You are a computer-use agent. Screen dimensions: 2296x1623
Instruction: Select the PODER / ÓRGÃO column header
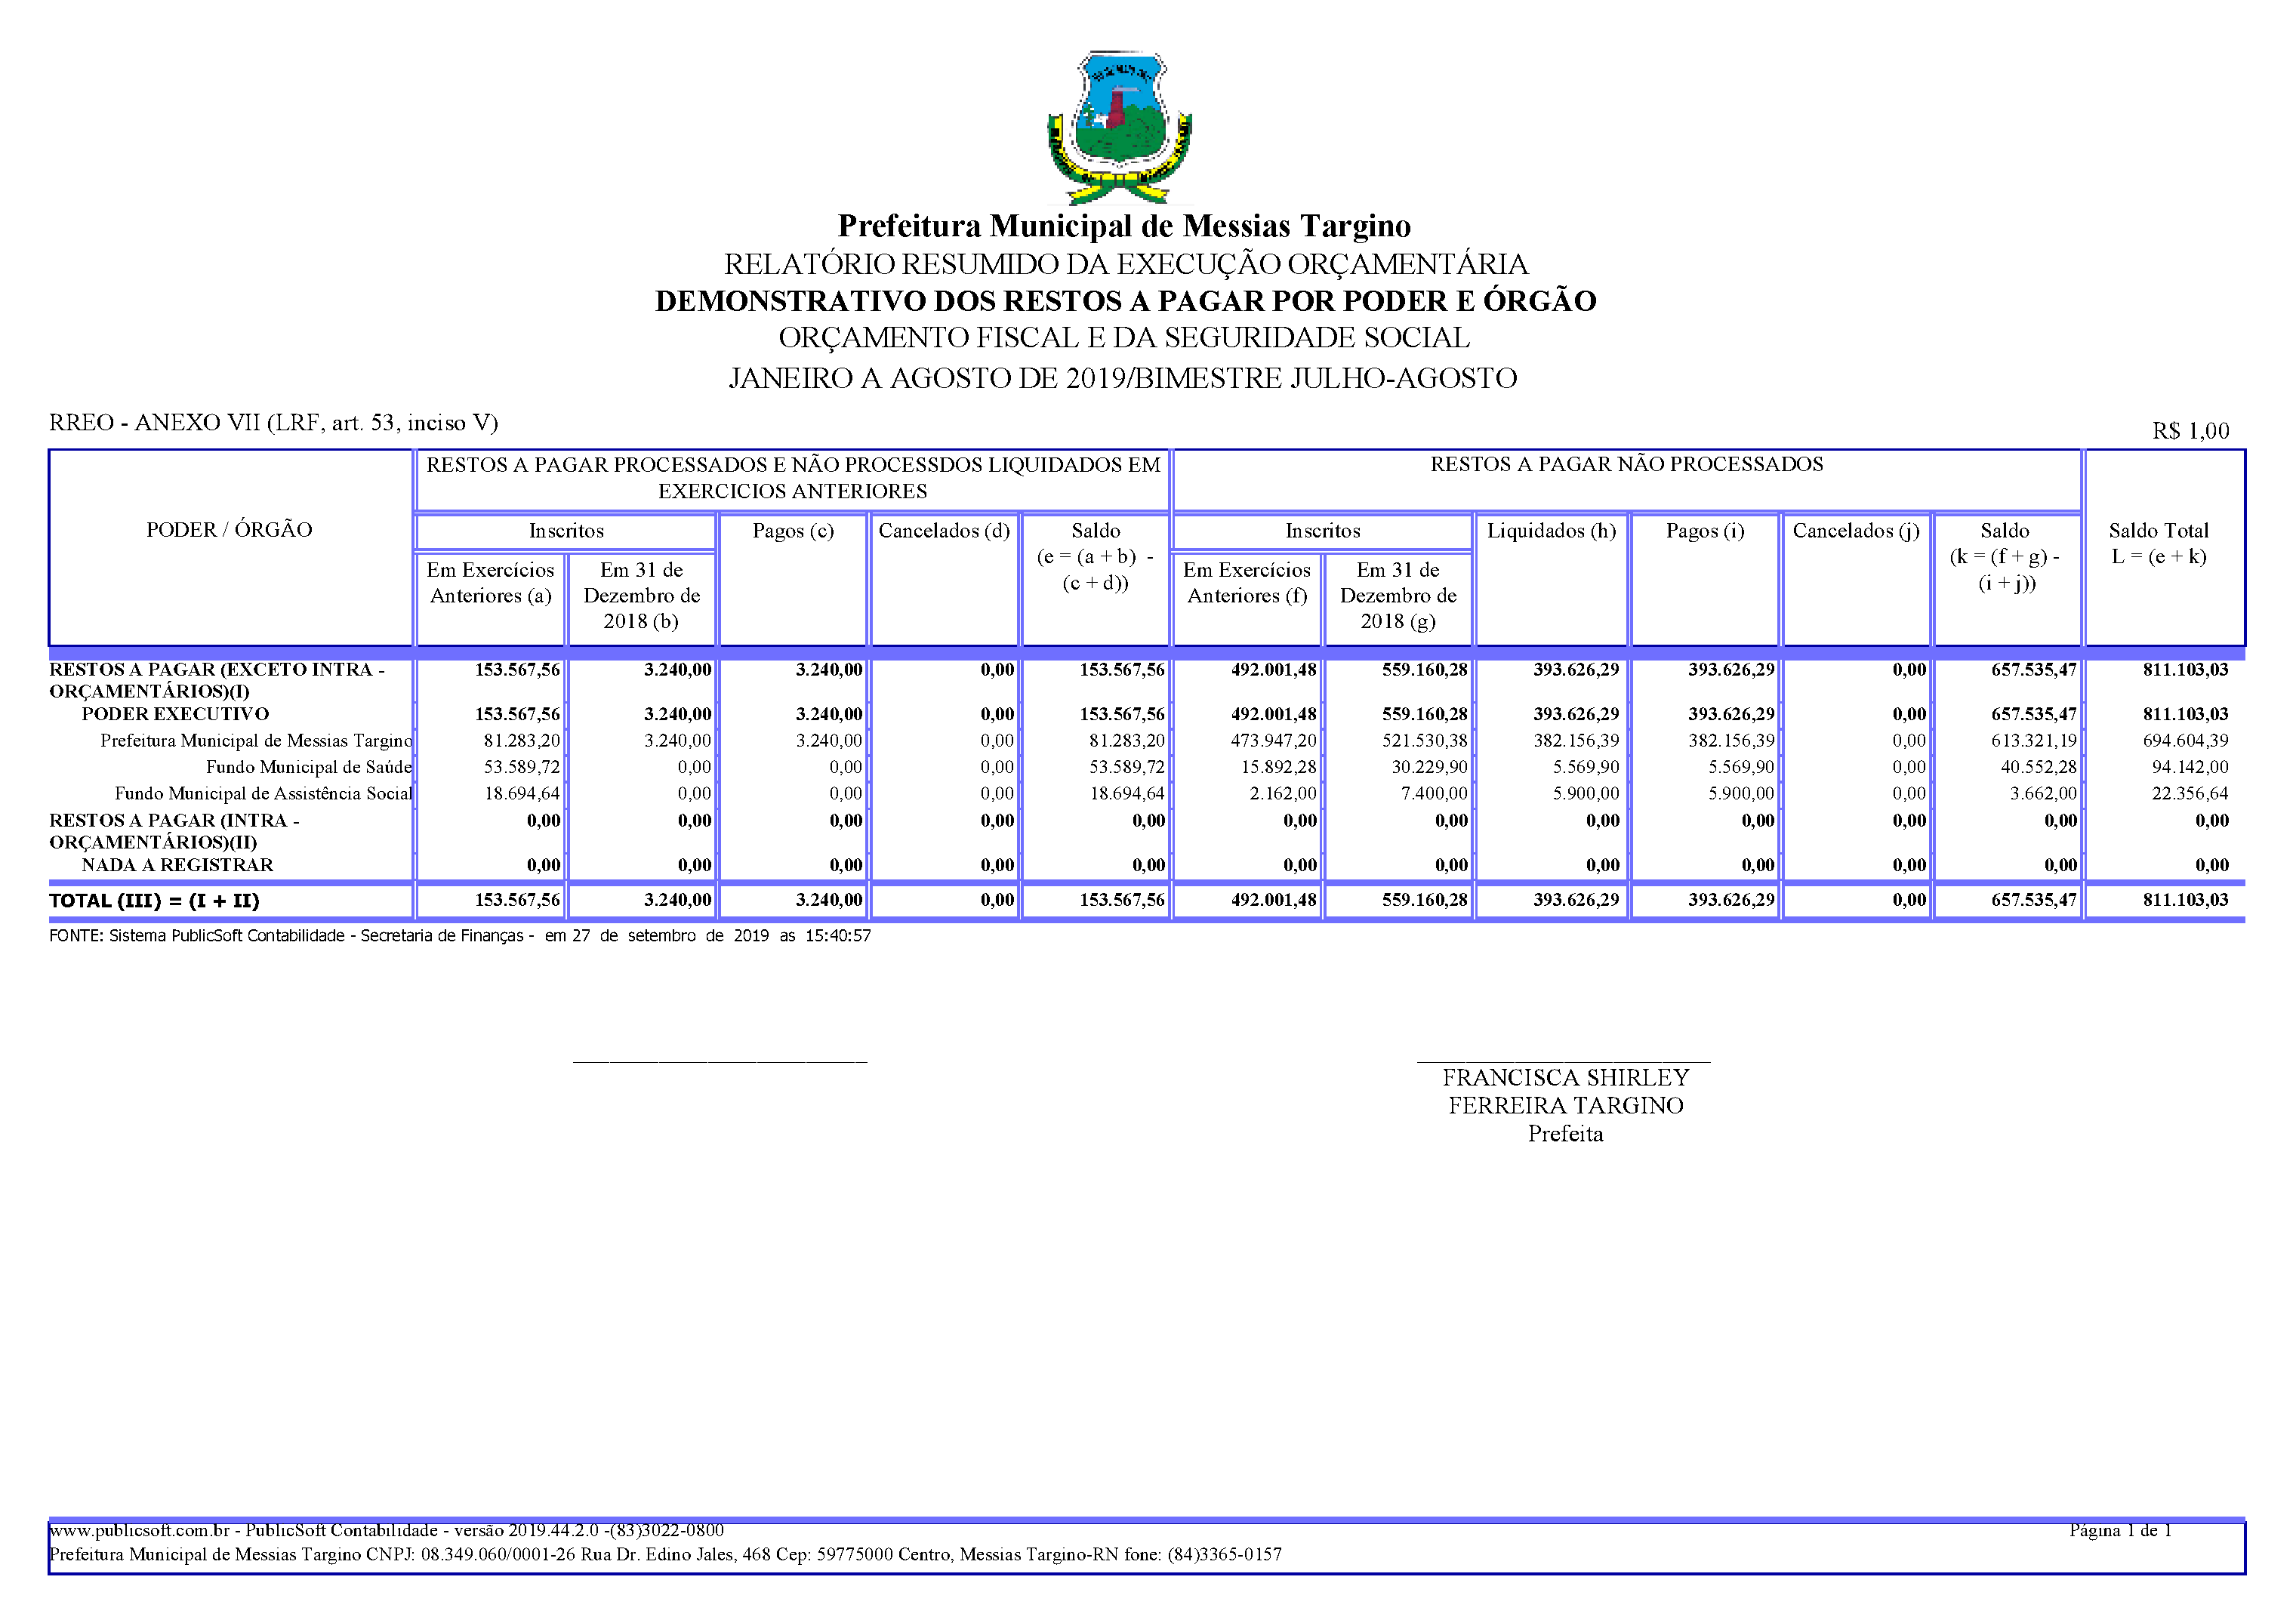229,530
